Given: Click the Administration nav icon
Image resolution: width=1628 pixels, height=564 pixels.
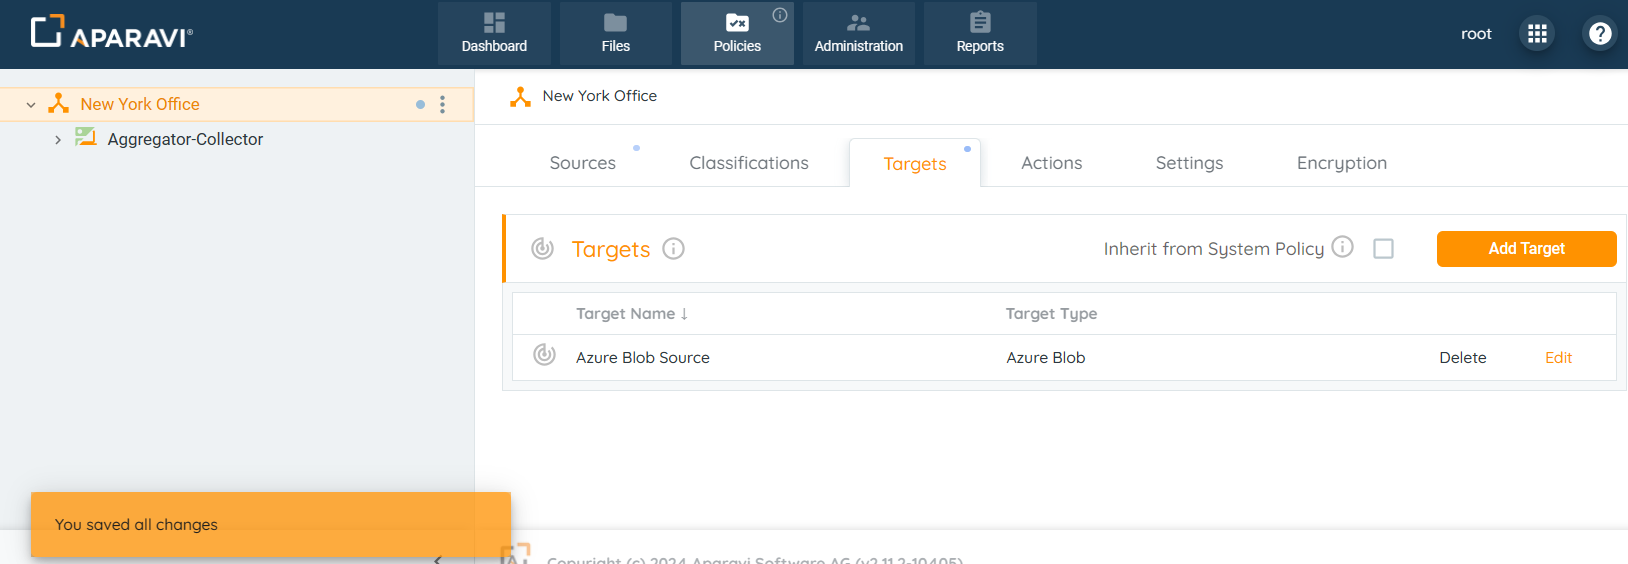Looking at the screenshot, I should pos(858,23).
